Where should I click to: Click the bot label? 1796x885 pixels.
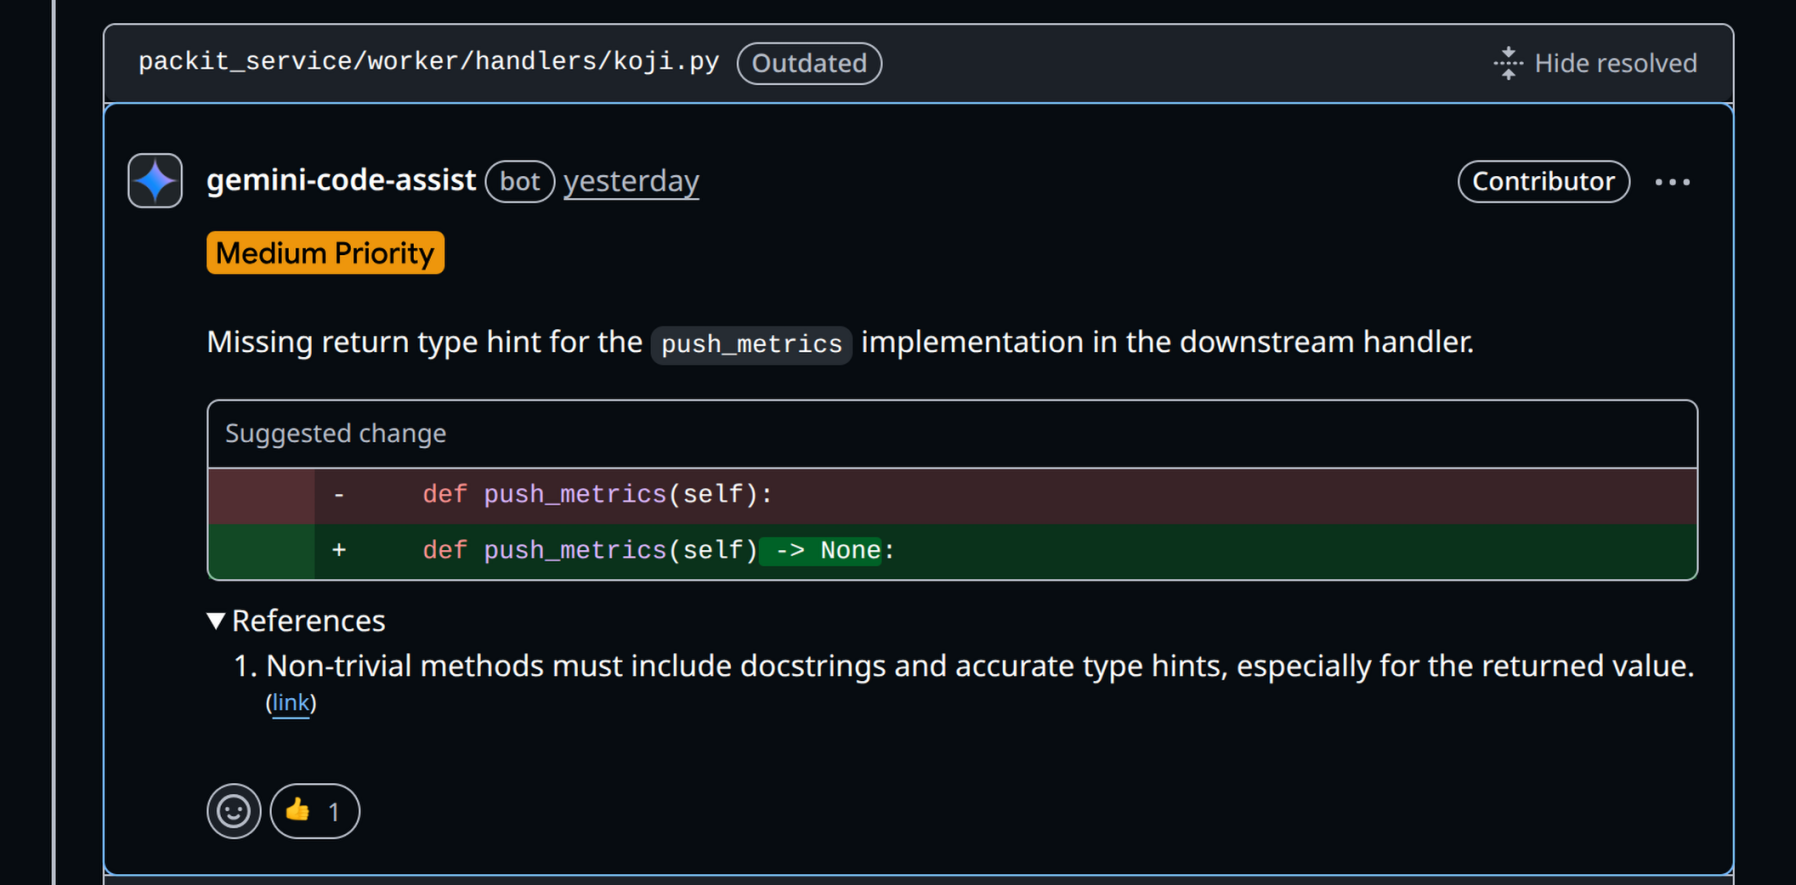520,181
